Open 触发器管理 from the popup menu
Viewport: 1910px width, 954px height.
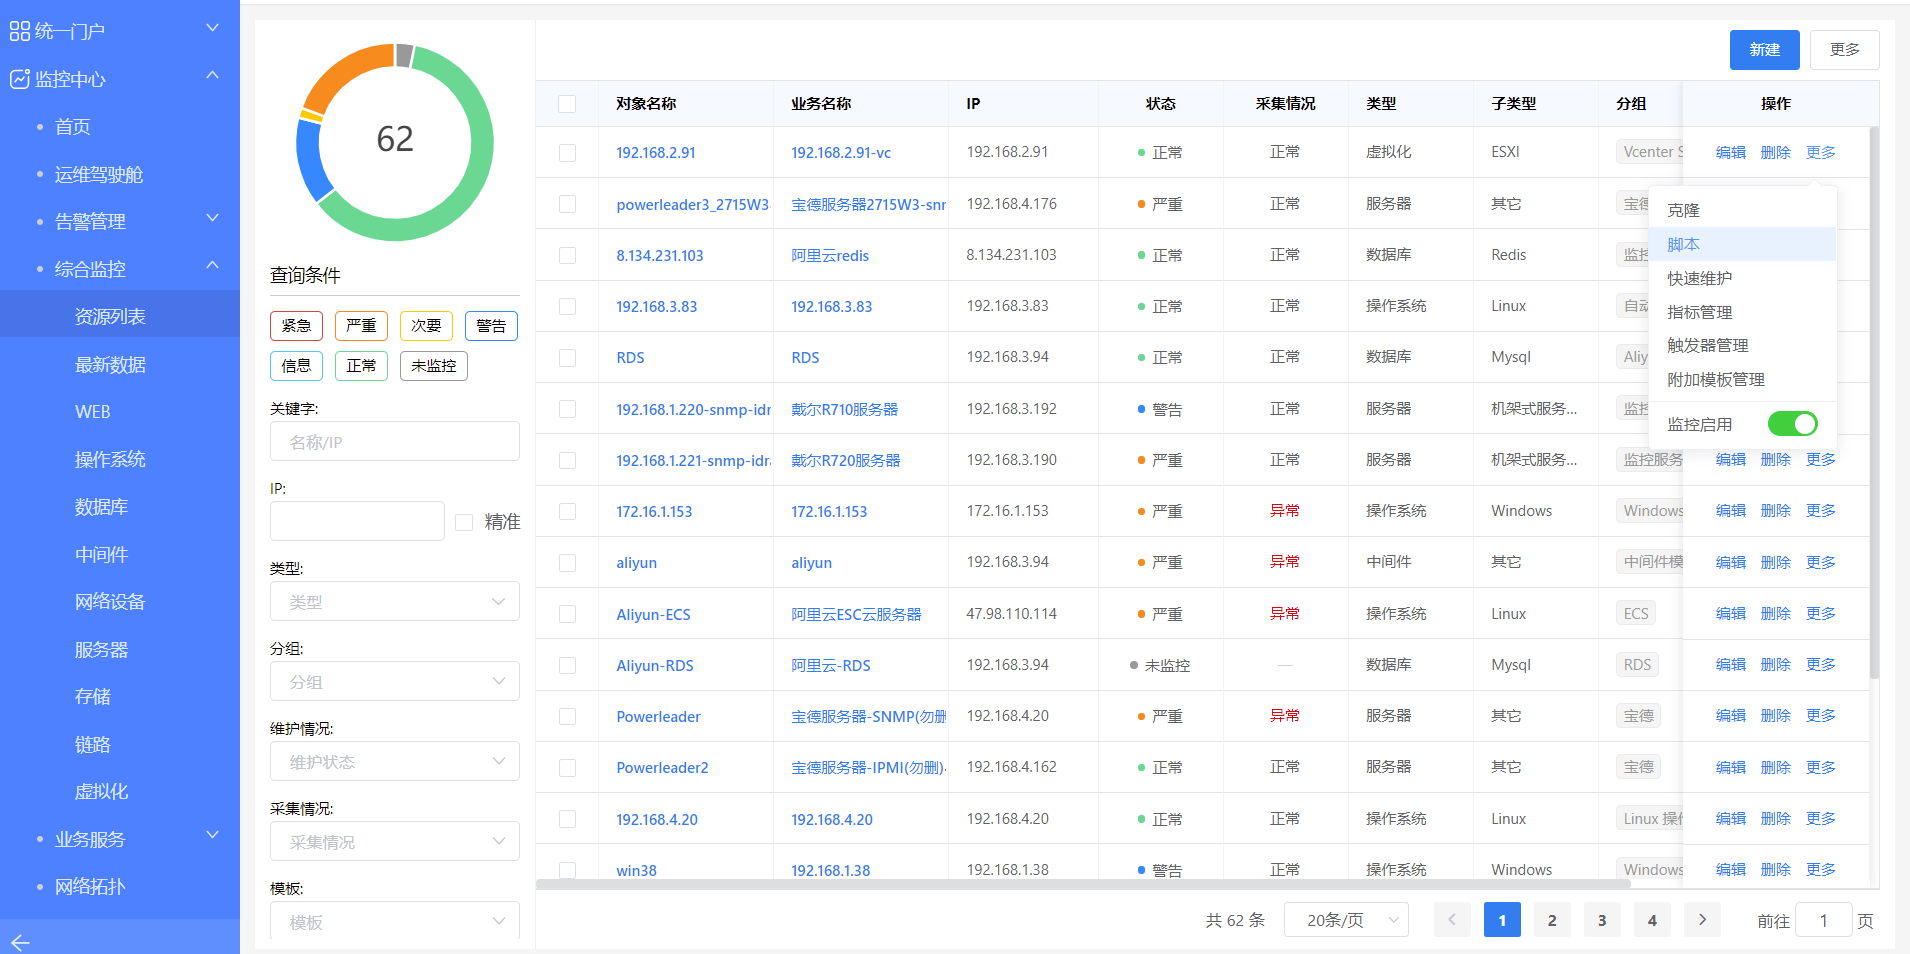pyautogui.click(x=1742, y=345)
